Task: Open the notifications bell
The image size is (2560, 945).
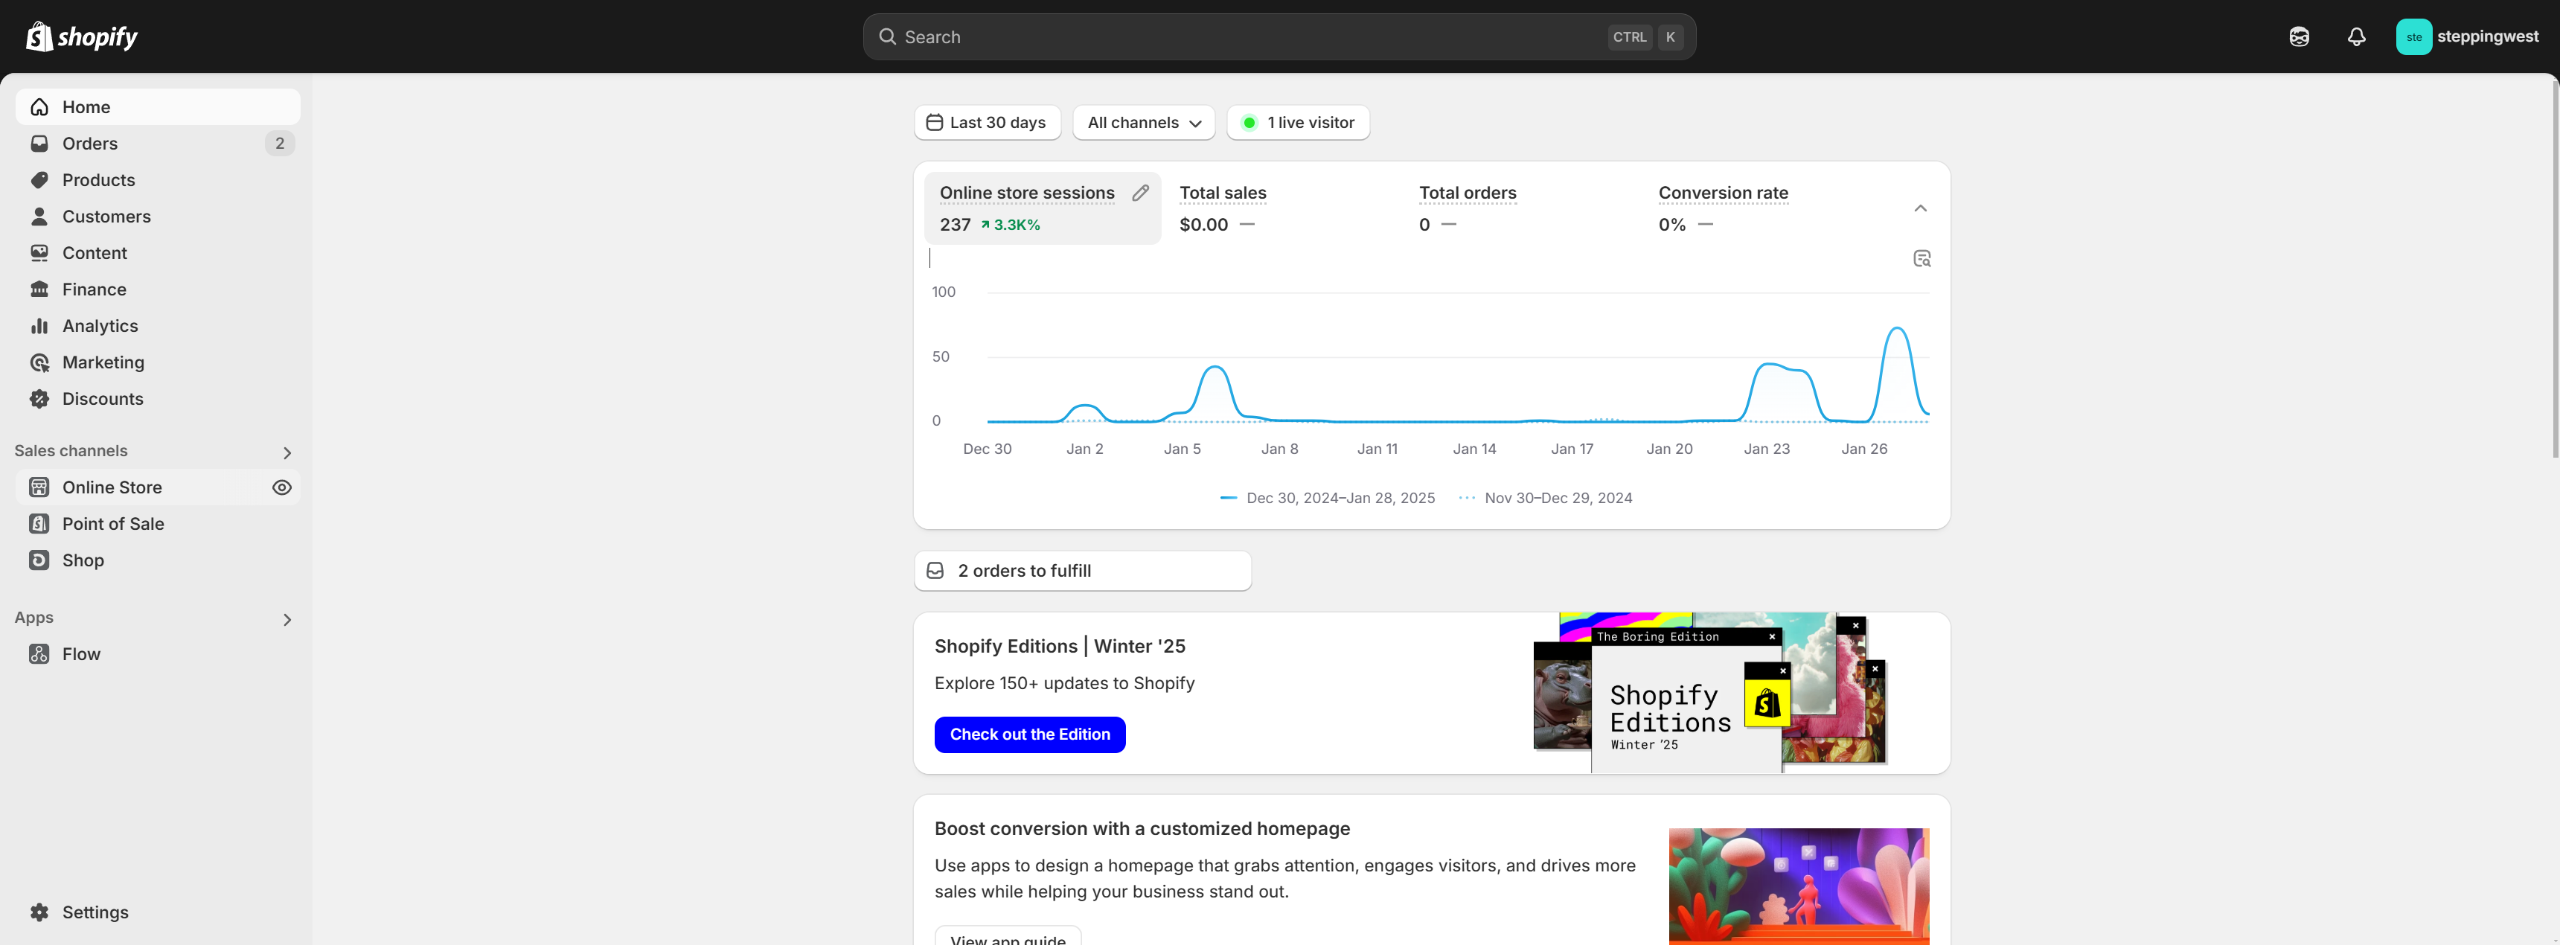Action: (2357, 37)
